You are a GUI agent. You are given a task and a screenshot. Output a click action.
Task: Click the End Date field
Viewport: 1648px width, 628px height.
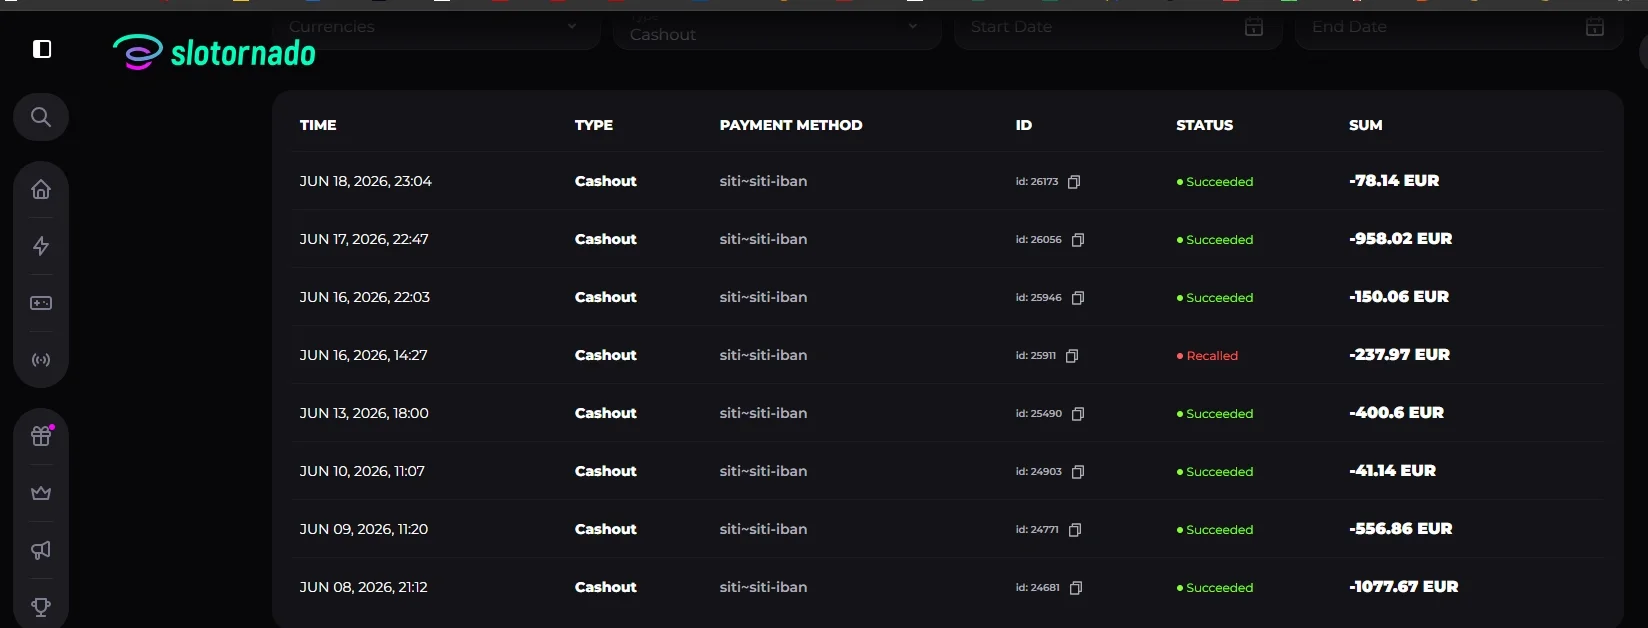coord(1459,28)
